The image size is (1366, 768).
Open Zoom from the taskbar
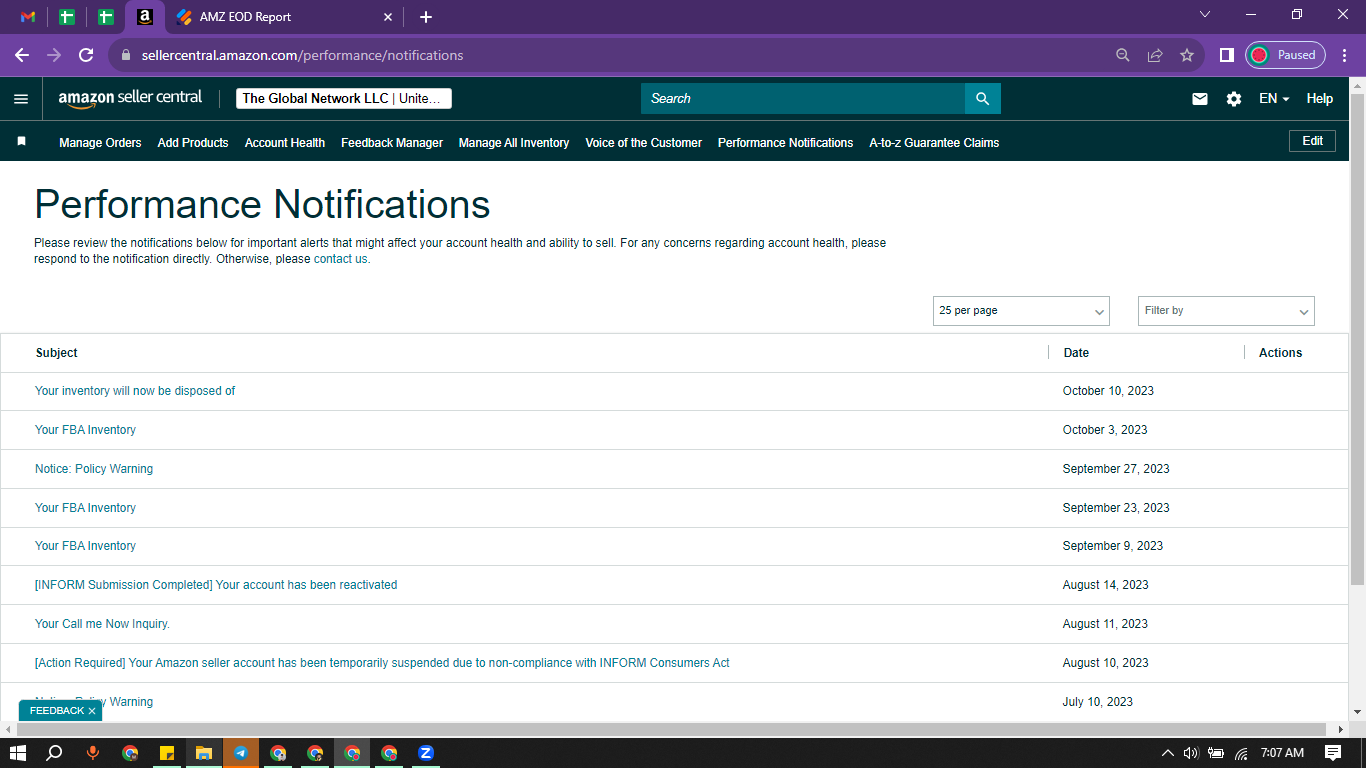[426, 753]
